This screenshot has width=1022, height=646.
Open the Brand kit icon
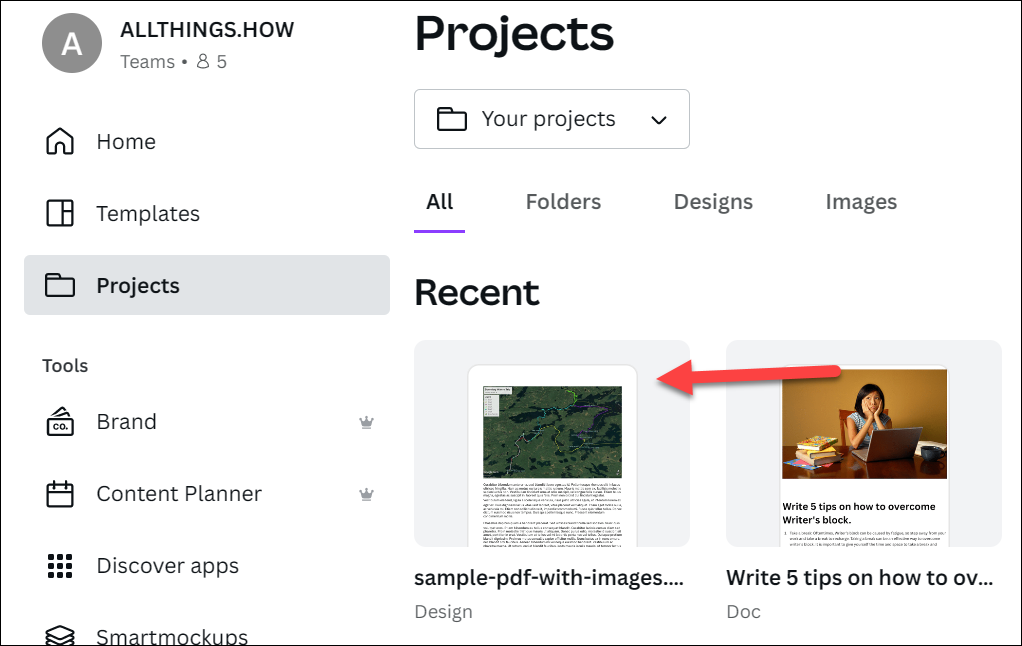click(x=60, y=422)
